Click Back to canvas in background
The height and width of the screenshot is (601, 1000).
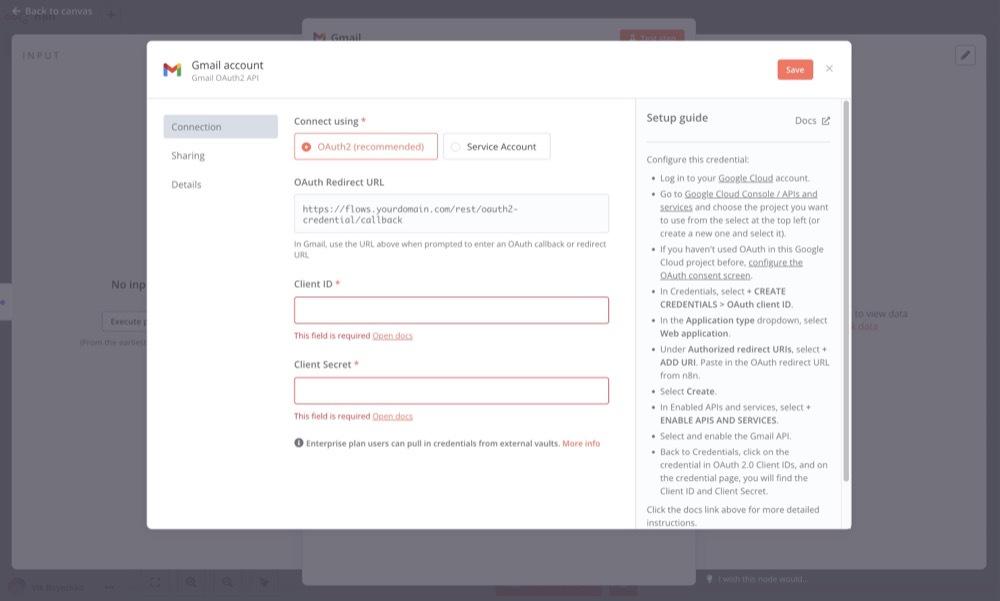(x=52, y=11)
